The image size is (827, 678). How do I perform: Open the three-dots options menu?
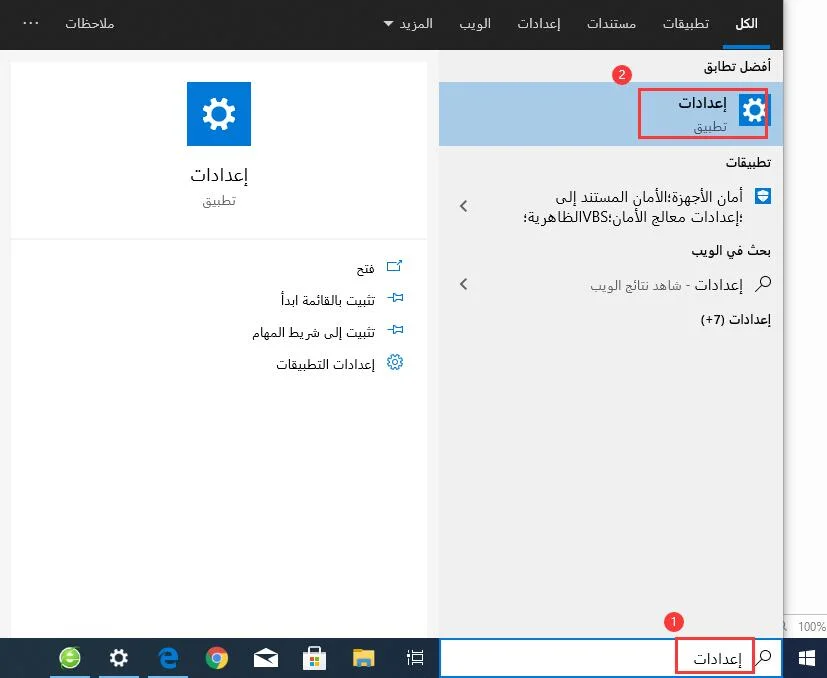(x=31, y=23)
